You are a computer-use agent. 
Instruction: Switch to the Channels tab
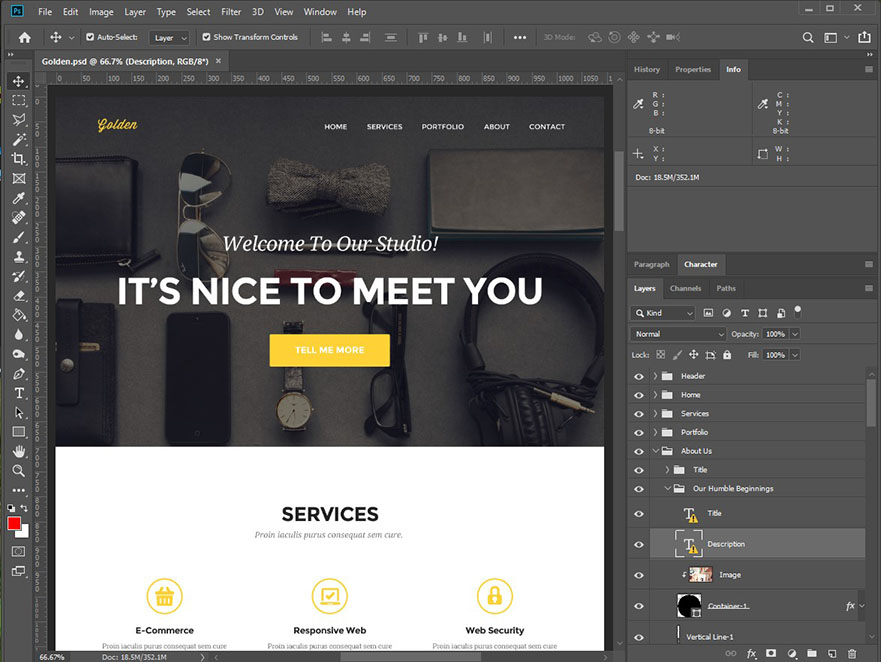[x=685, y=288]
